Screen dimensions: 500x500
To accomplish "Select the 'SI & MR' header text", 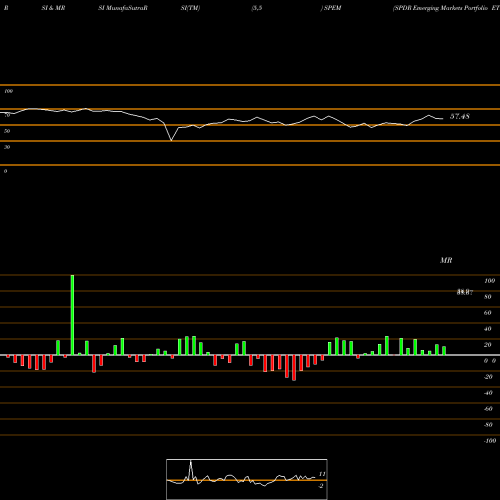I will pyautogui.click(x=53, y=8).
